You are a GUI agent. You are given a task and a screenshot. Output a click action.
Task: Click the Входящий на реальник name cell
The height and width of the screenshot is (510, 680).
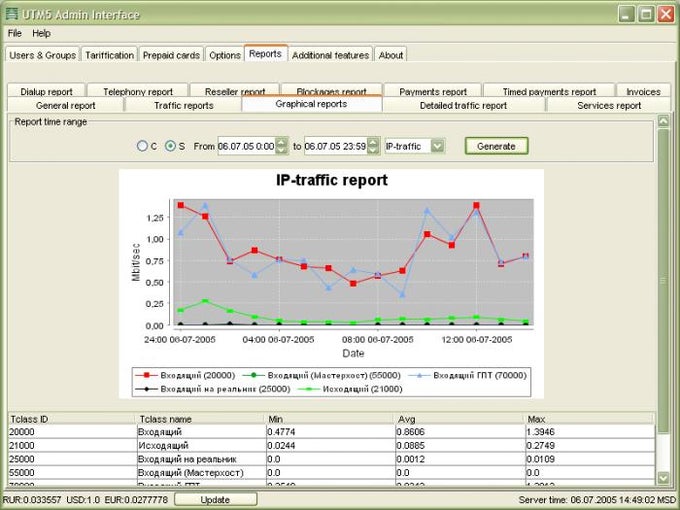pos(202,459)
